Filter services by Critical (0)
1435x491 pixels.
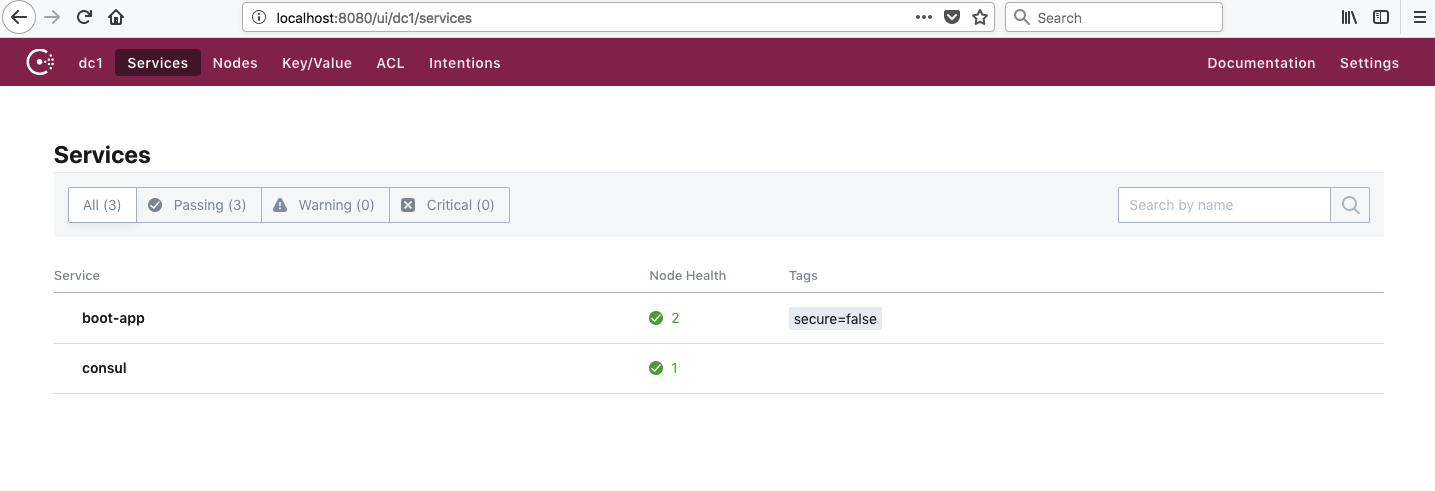point(449,205)
